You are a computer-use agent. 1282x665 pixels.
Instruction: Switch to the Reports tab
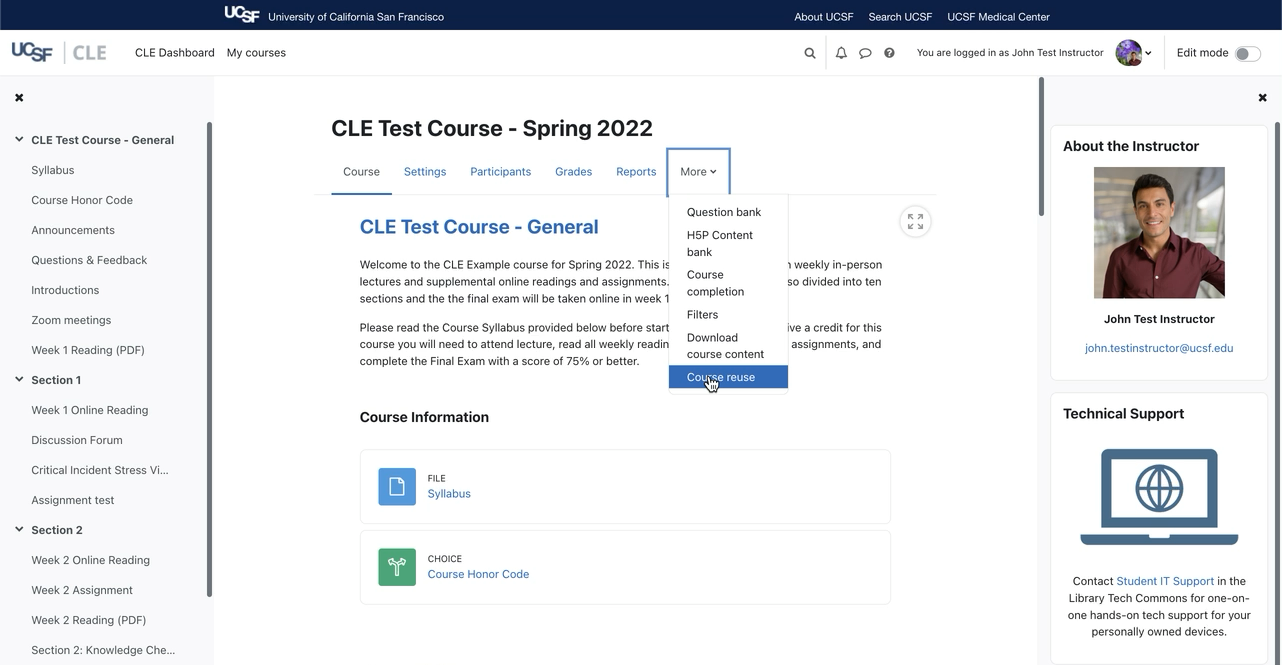click(x=636, y=172)
